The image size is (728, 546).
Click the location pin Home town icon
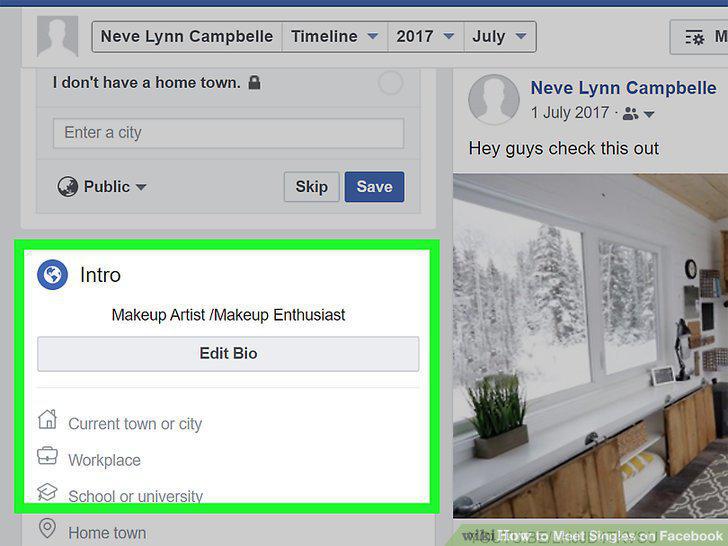pos(47,528)
